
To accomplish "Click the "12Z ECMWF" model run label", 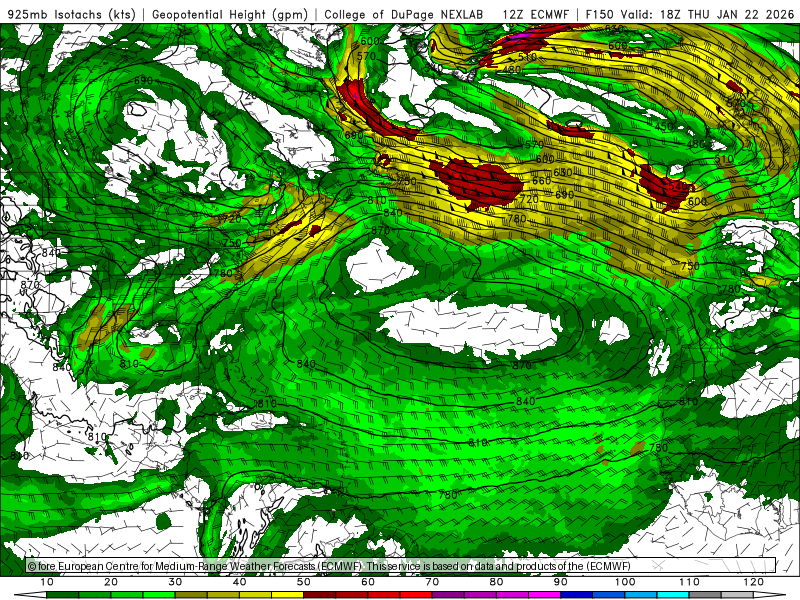I will 535,14.
